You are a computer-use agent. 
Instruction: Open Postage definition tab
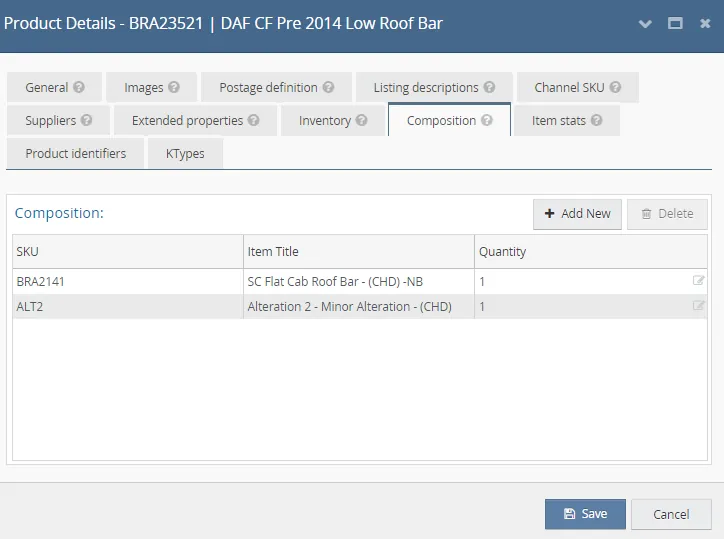click(x=277, y=87)
